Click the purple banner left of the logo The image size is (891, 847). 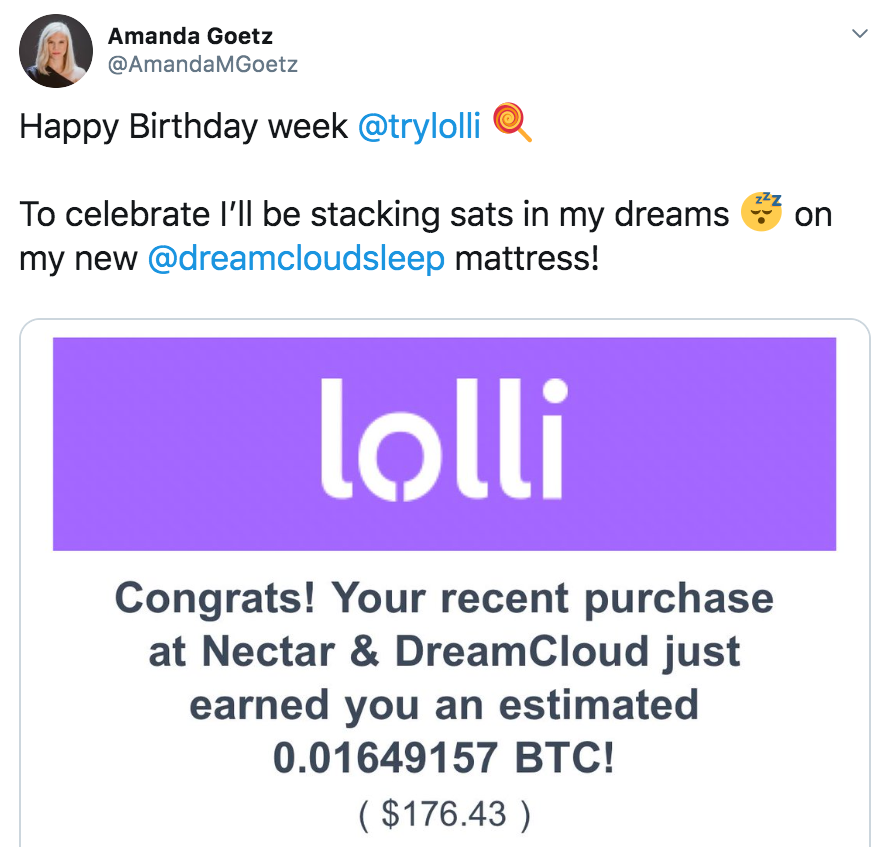(186, 444)
